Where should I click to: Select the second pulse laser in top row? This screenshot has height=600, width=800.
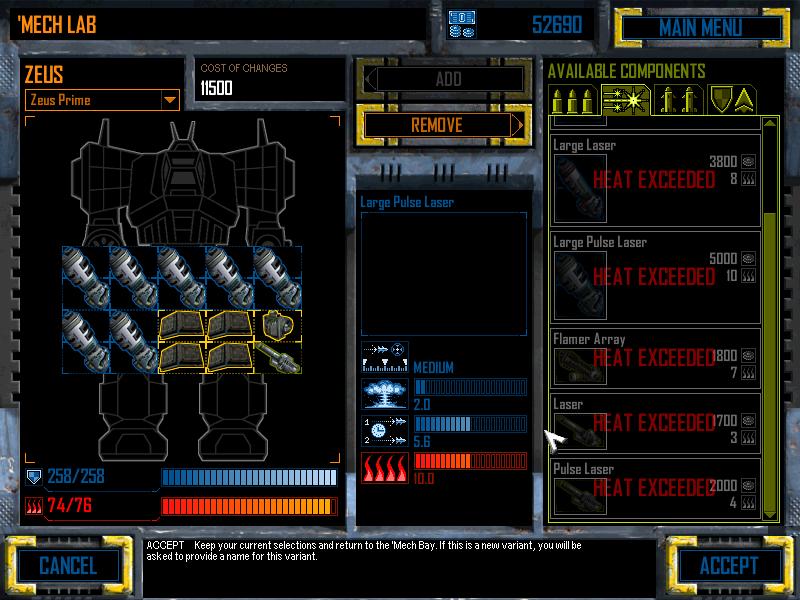(134, 278)
